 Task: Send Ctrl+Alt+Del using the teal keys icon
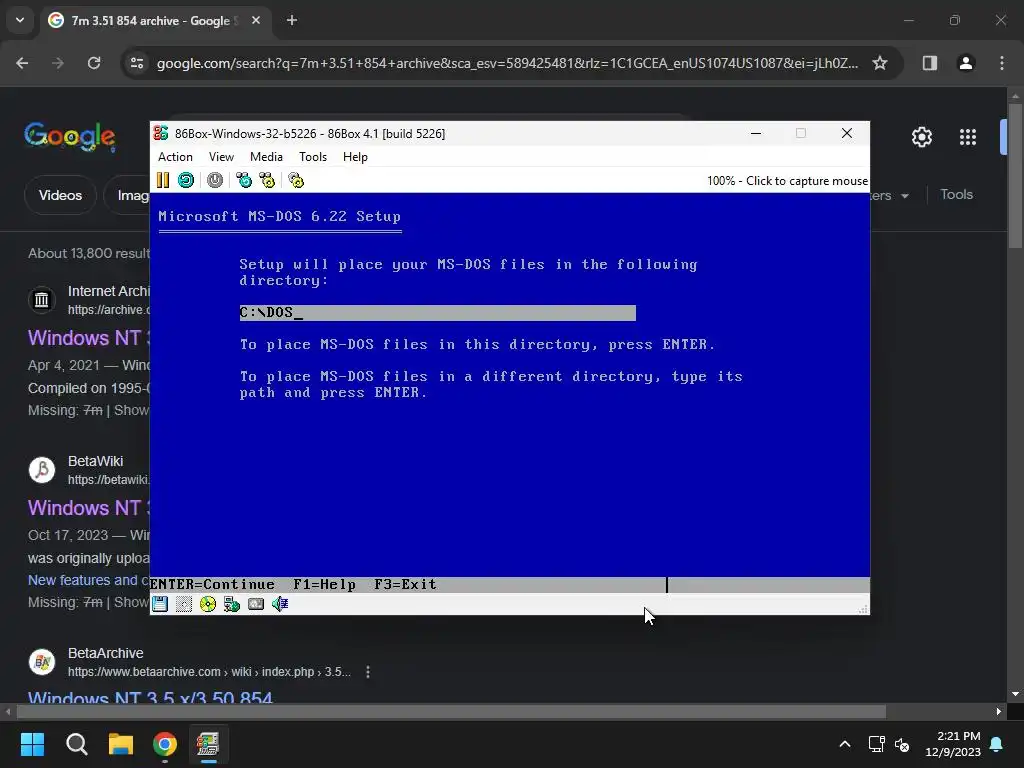coord(244,180)
